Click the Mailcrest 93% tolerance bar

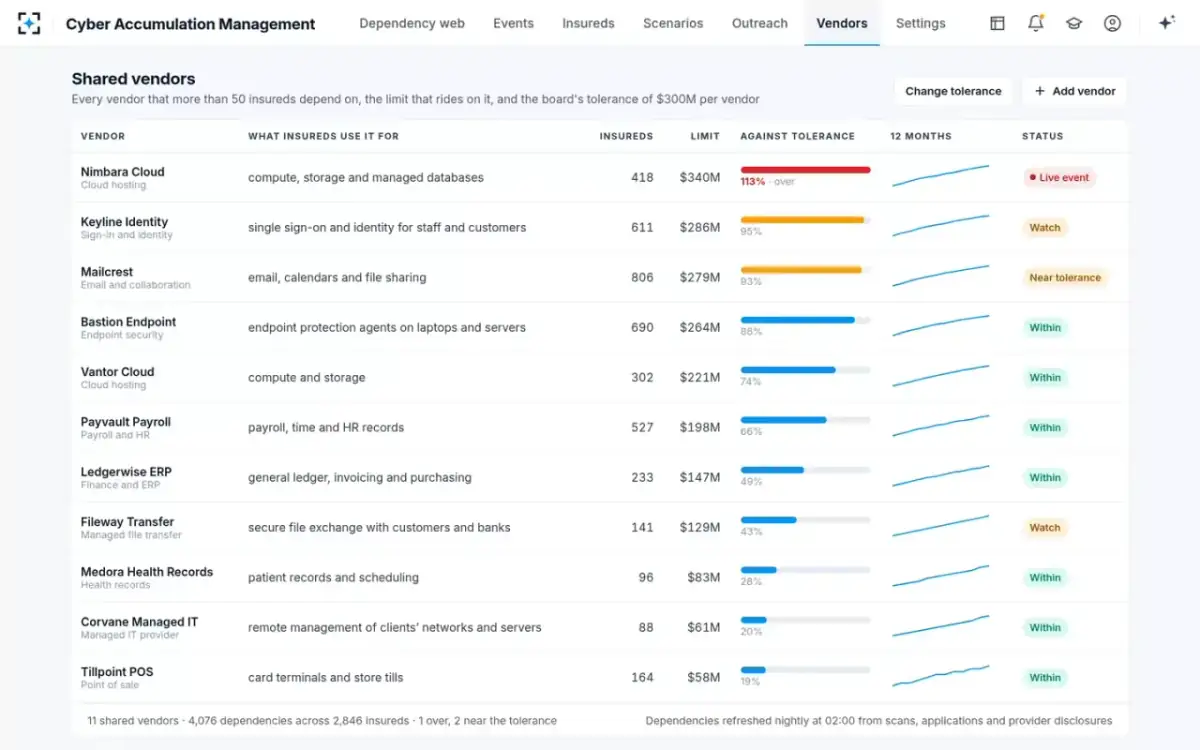point(805,270)
